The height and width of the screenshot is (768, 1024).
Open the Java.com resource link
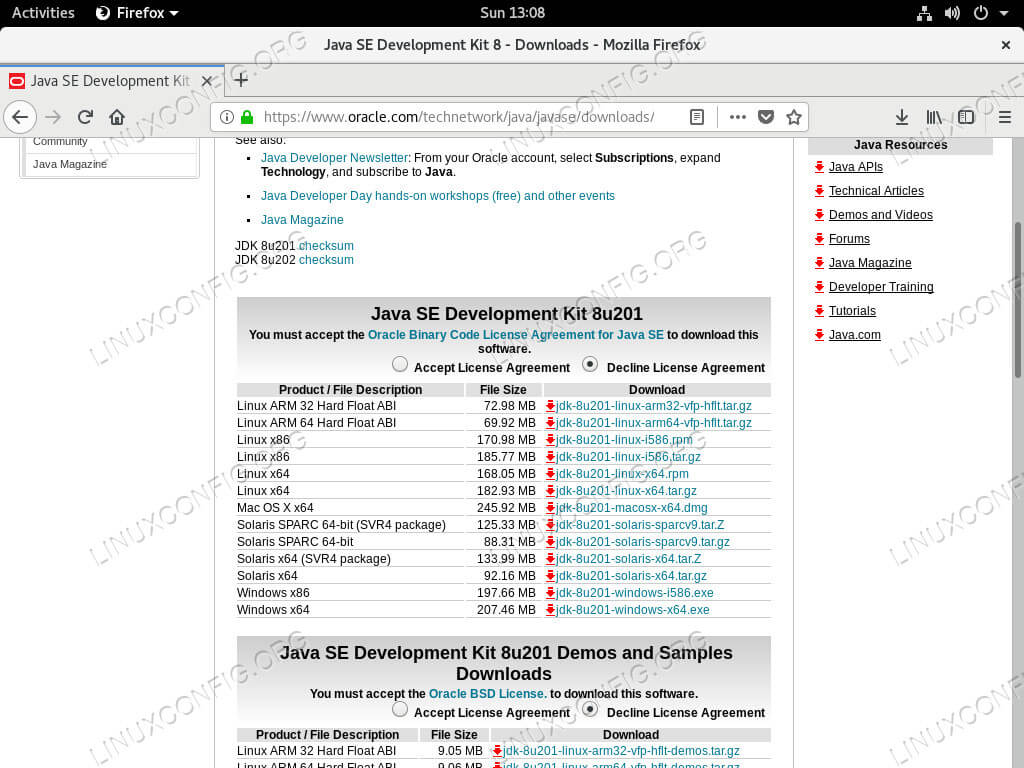pos(854,335)
